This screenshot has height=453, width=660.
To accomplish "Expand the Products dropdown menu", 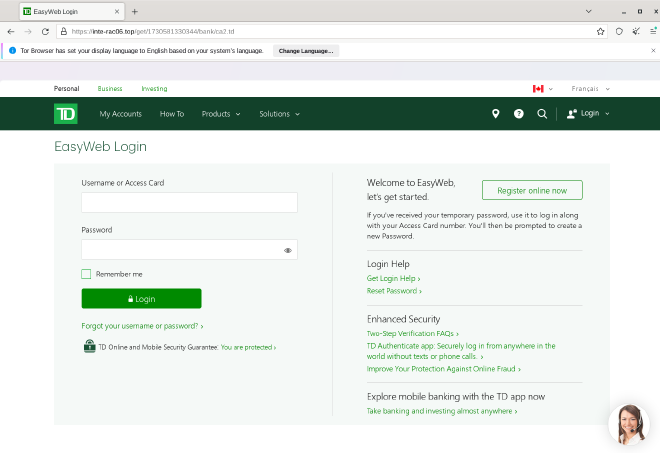I will 220,114.
